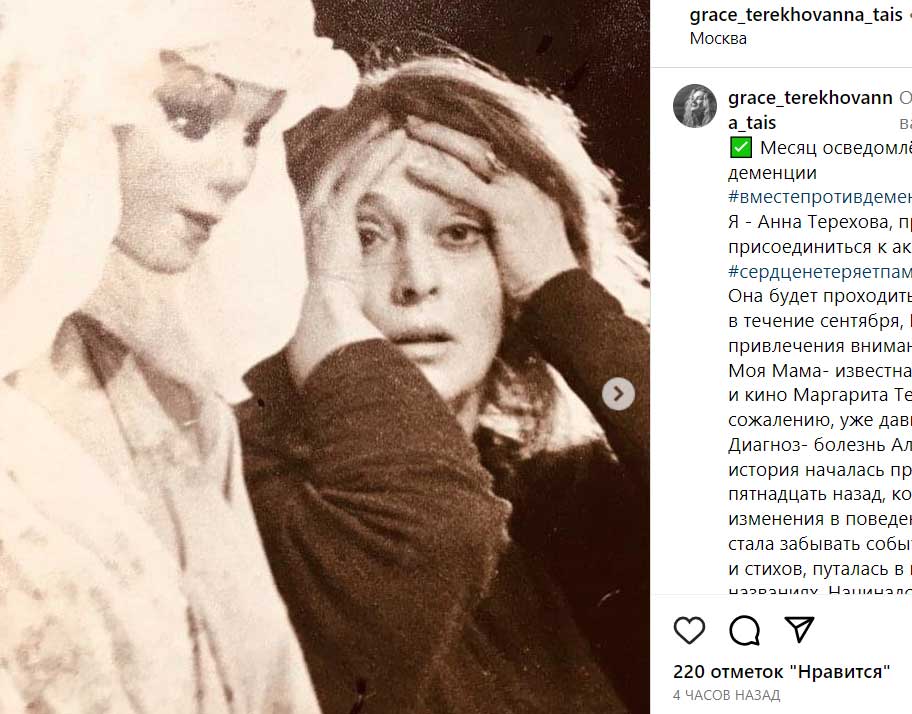The image size is (912, 714).
Task: View the 220 отметок "Нравится" likes list
Action: tap(782, 672)
